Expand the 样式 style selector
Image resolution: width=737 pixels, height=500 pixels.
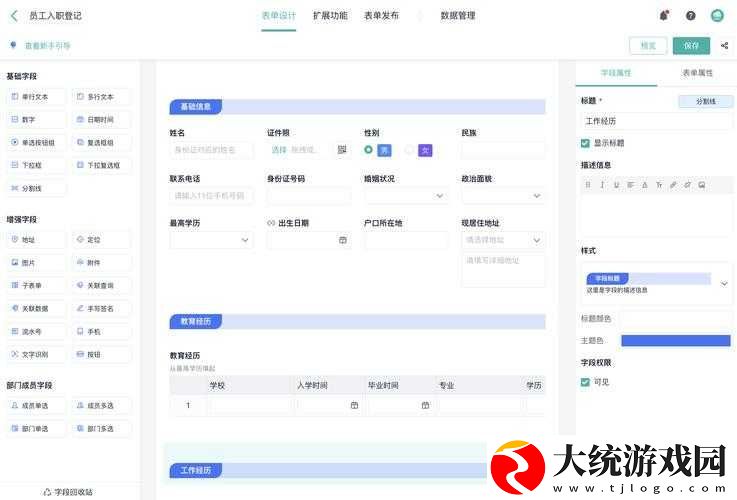[724, 283]
